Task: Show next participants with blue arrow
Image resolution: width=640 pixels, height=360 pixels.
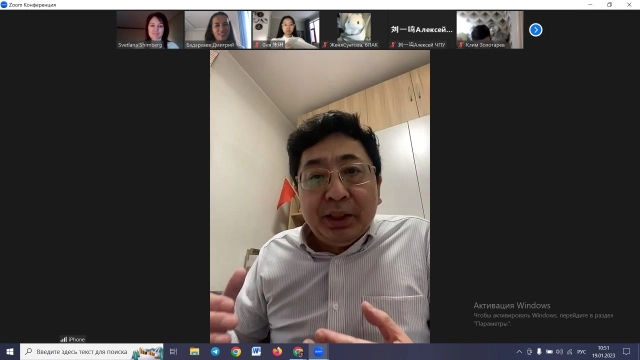Action: (x=536, y=30)
